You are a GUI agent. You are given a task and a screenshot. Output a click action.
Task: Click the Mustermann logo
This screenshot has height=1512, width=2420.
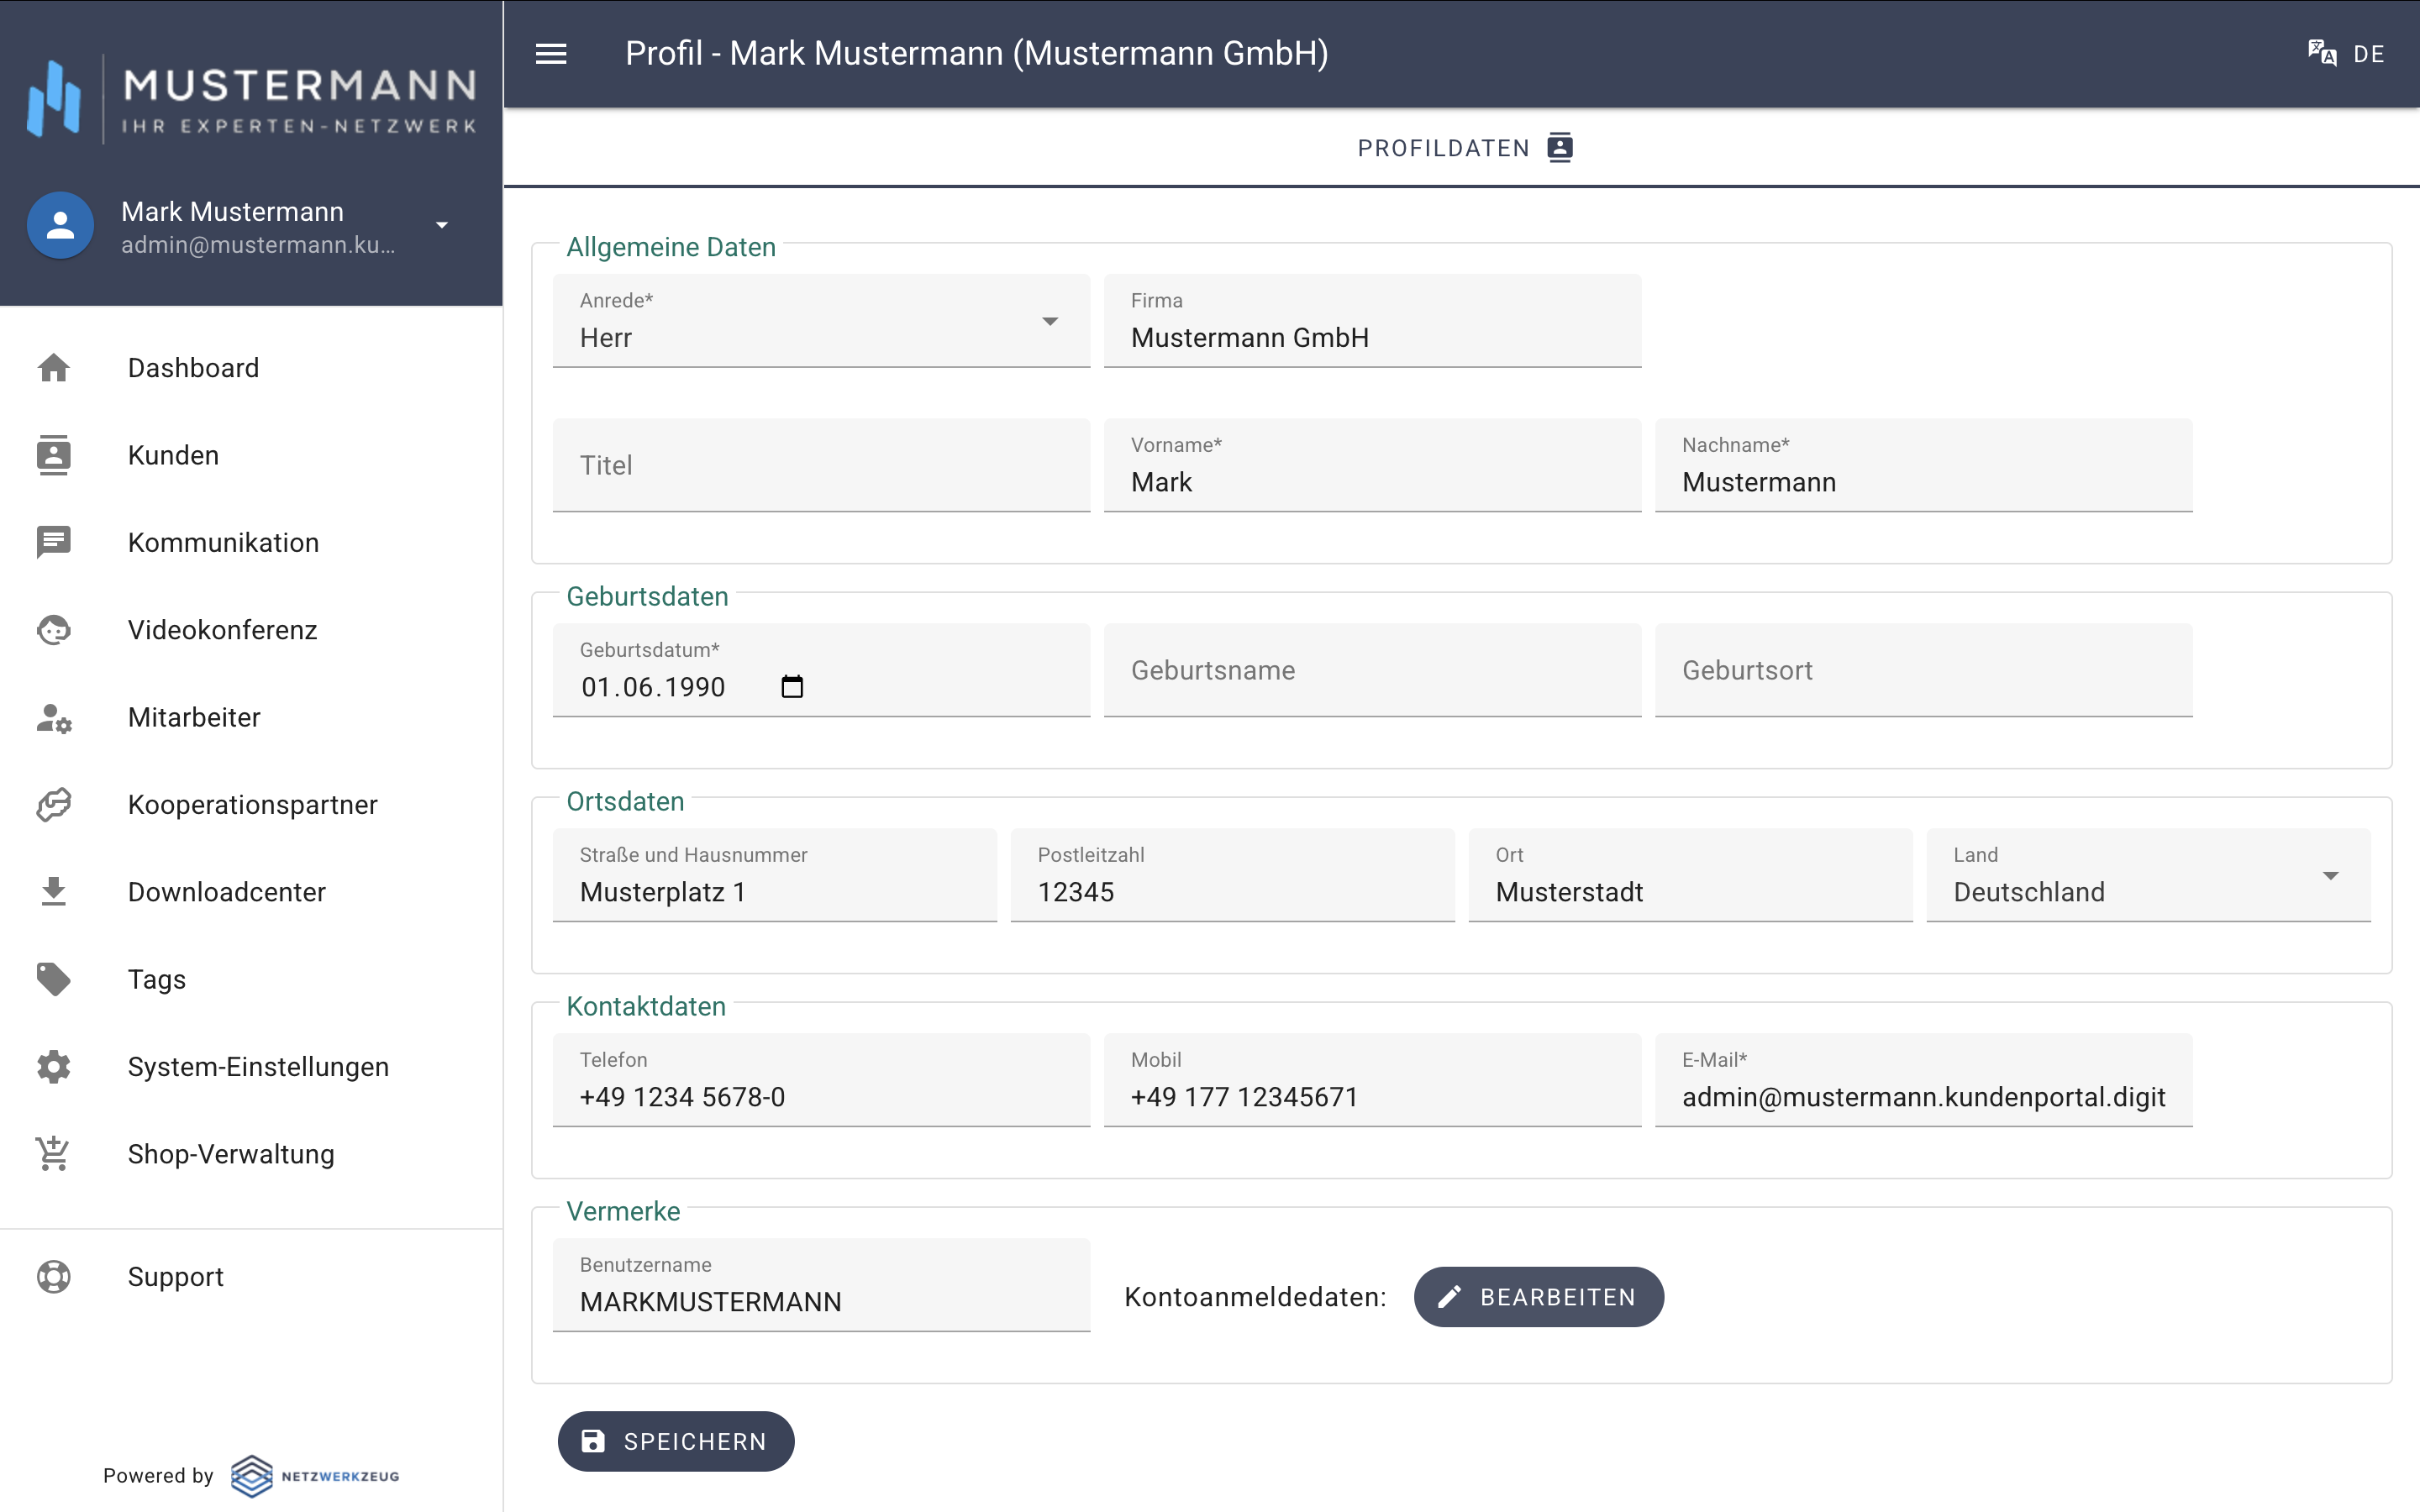(x=251, y=100)
